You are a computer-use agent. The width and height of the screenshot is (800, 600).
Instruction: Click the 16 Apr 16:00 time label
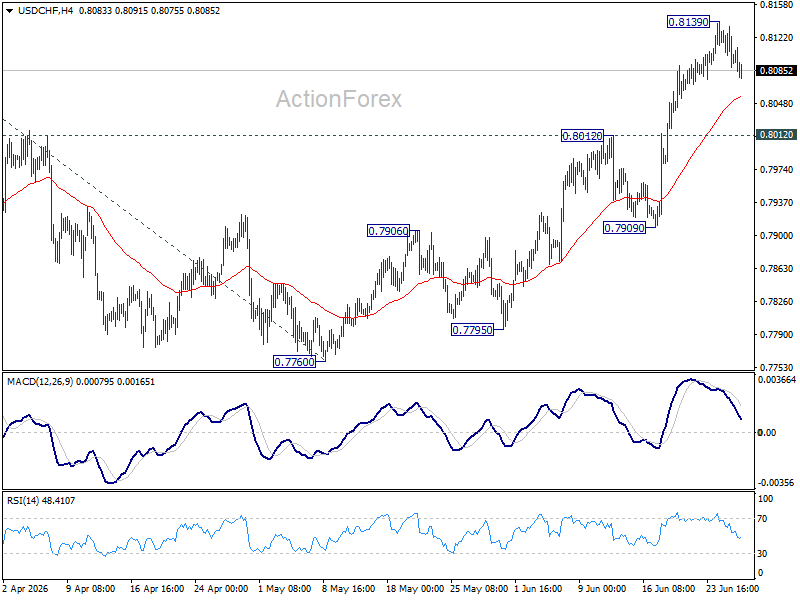[x=157, y=588]
